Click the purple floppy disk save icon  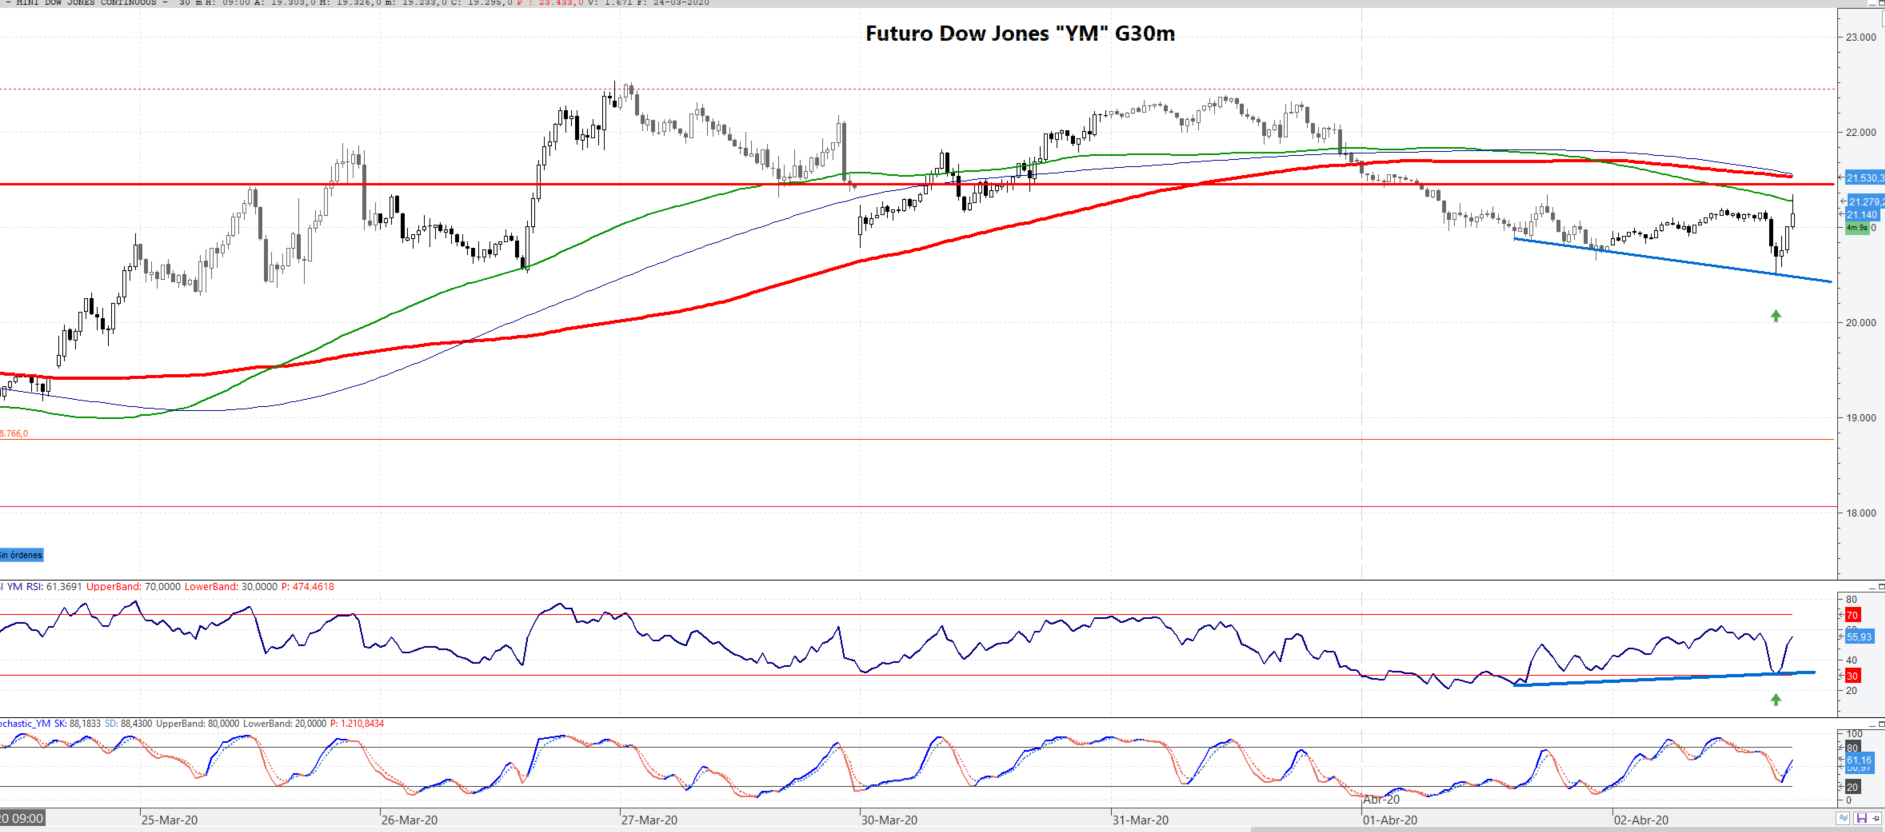click(1860, 818)
